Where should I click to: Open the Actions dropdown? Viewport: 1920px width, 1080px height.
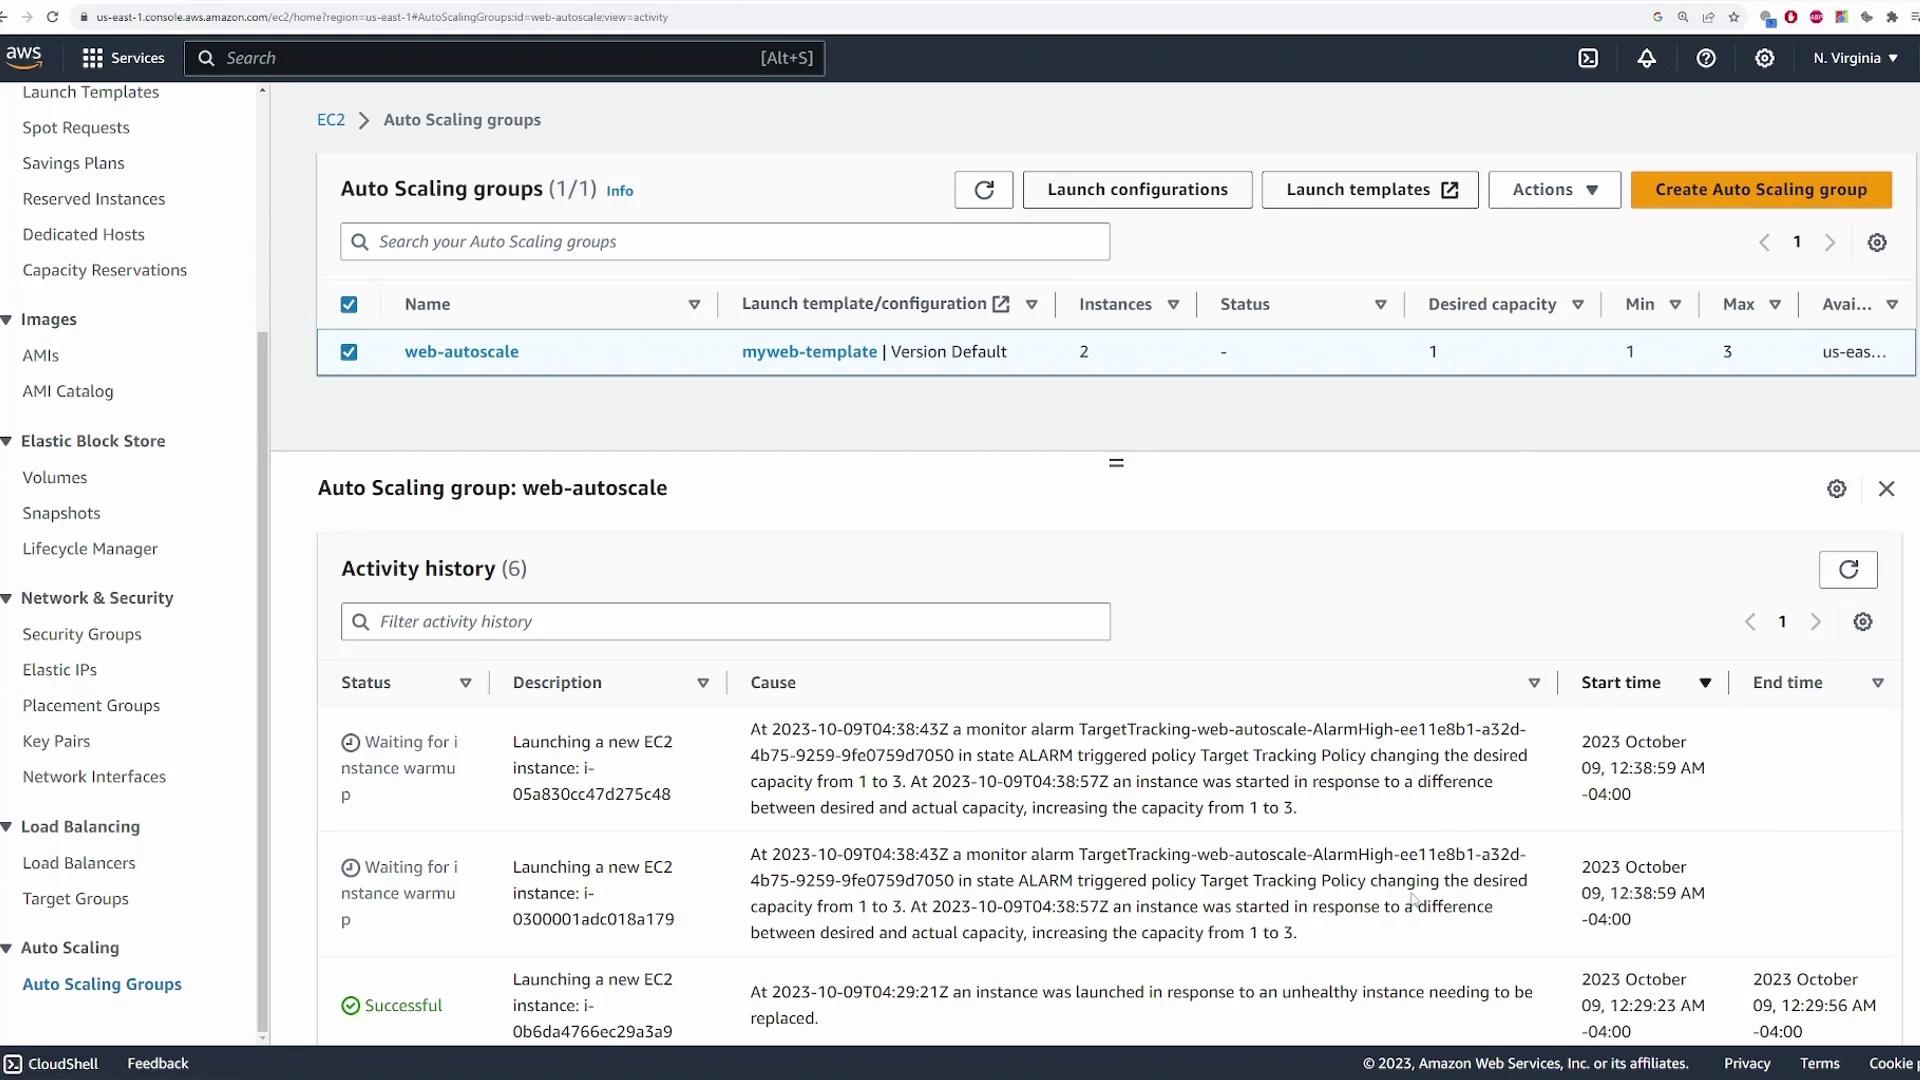(x=1553, y=190)
